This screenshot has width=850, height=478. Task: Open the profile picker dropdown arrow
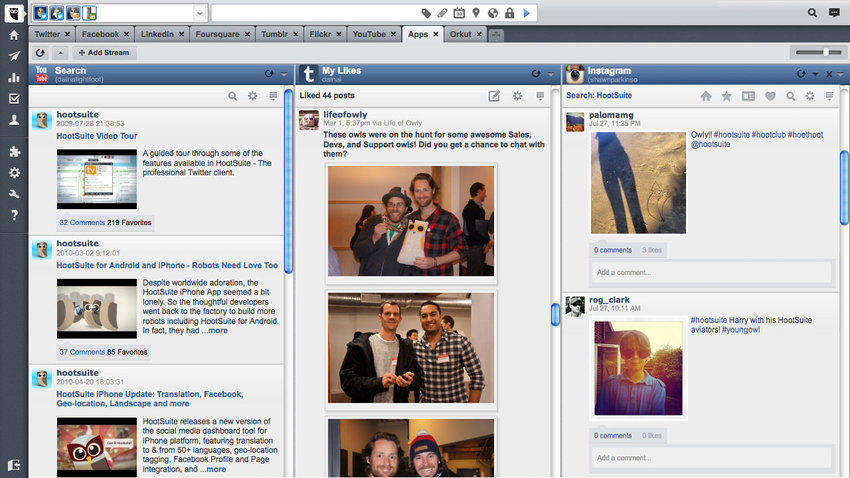point(200,13)
